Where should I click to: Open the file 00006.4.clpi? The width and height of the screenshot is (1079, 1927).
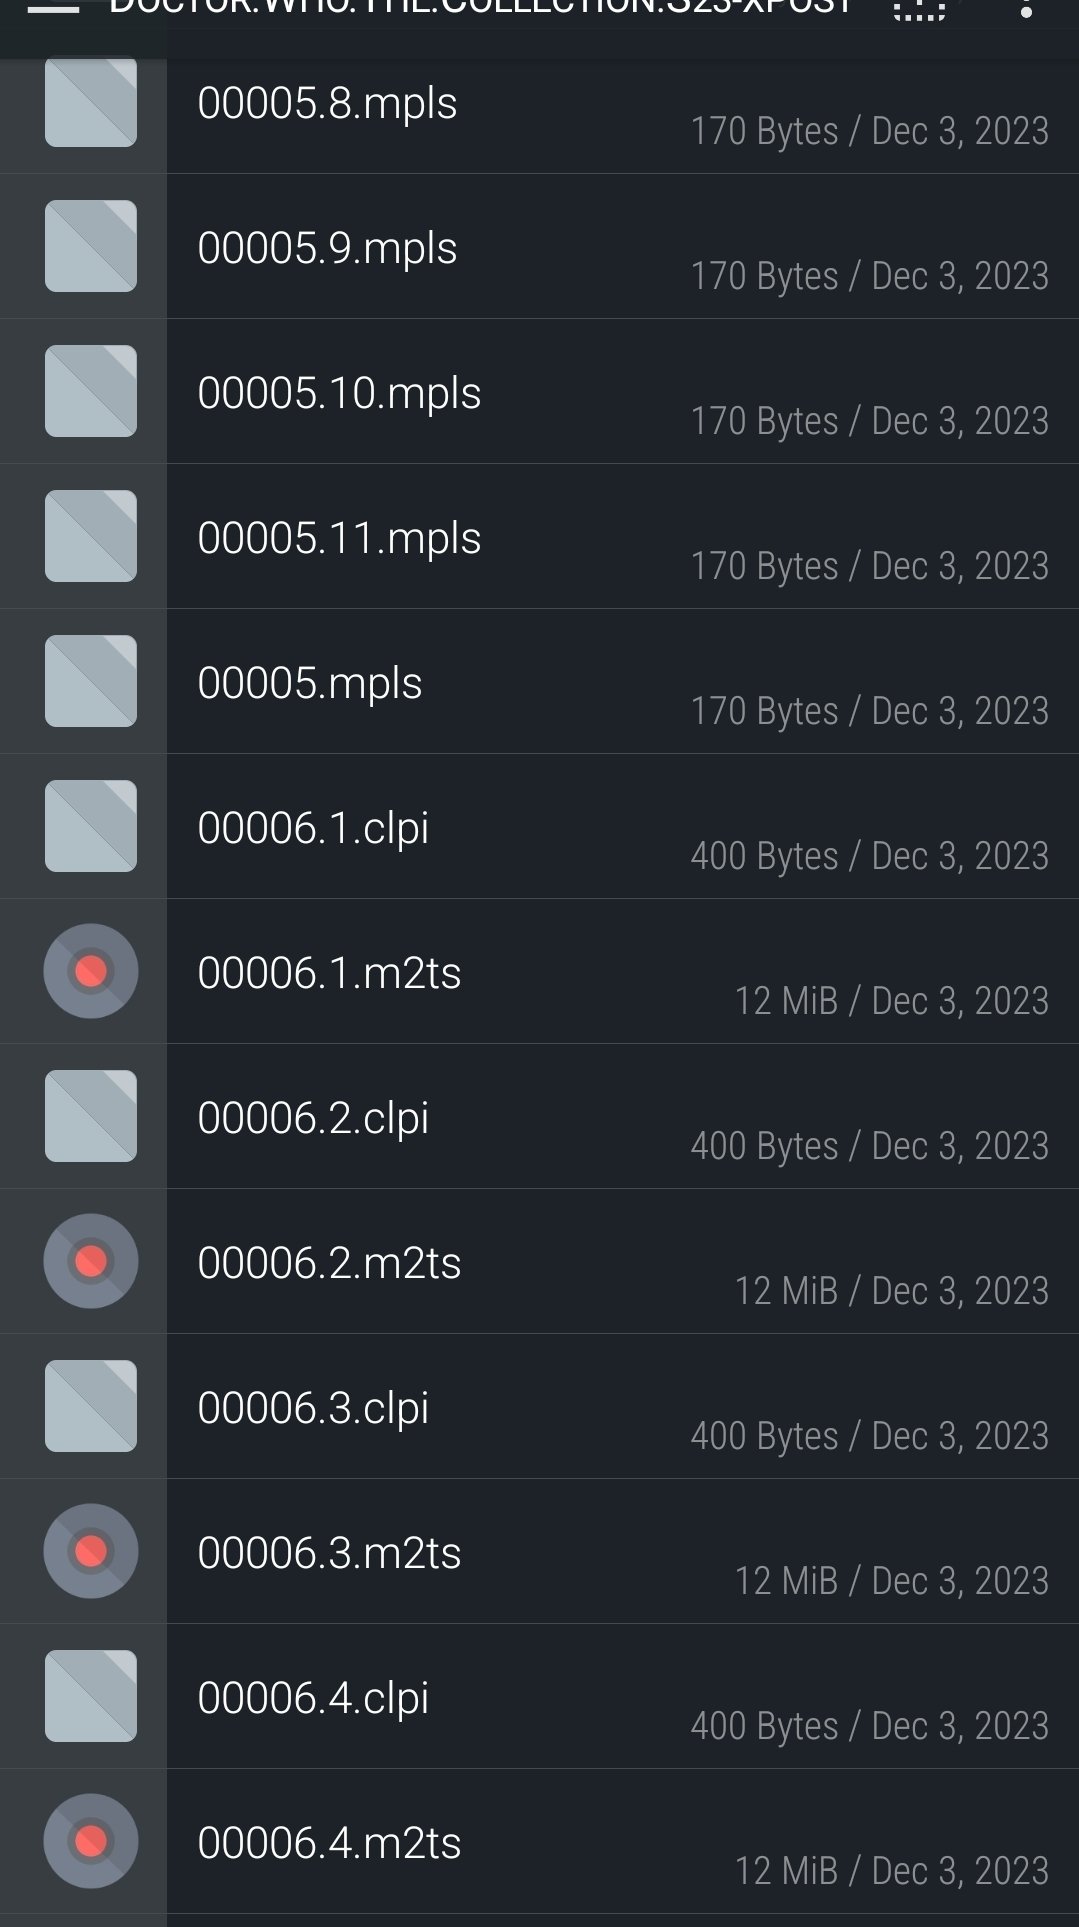313,1698
